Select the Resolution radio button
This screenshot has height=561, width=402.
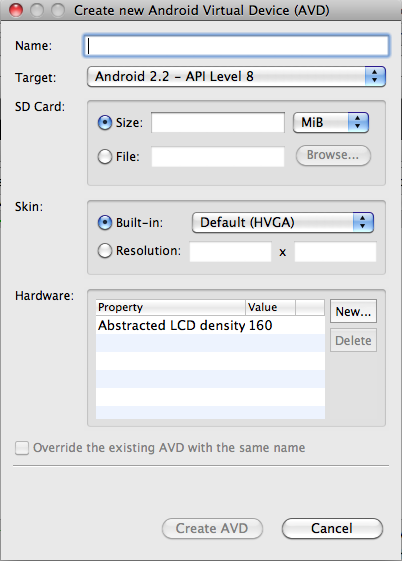pyautogui.click(x=105, y=251)
